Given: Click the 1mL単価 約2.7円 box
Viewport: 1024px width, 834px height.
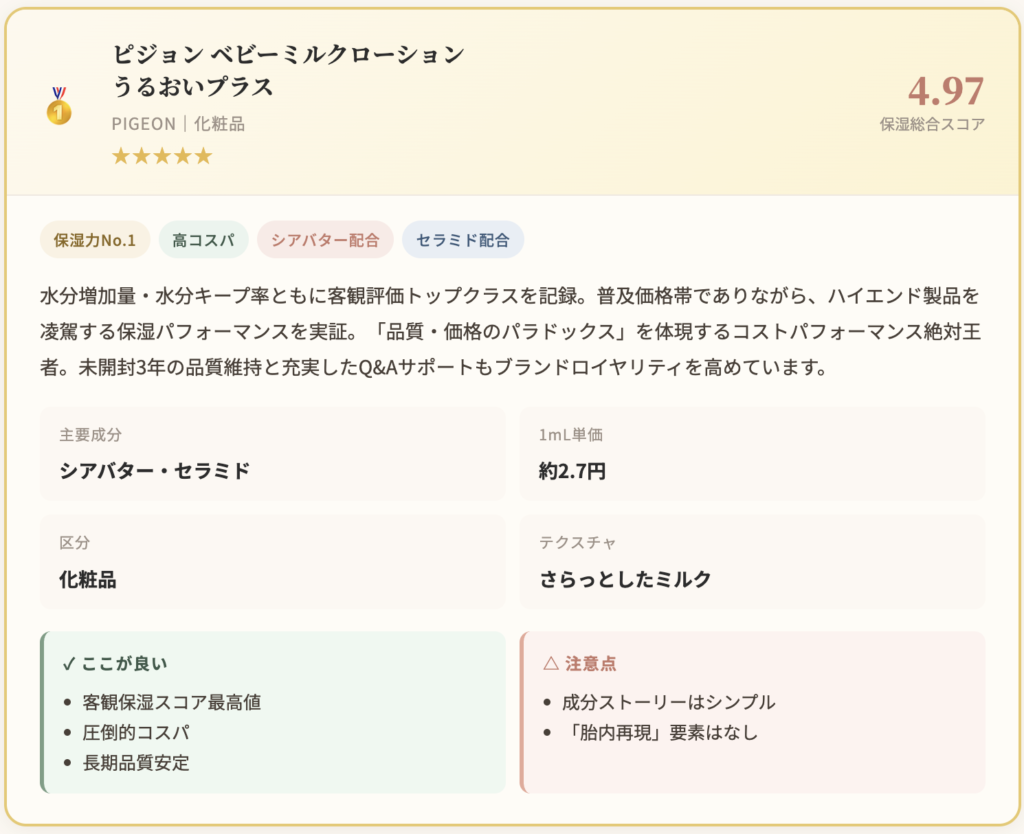Looking at the screenshot, I should 752,454.
